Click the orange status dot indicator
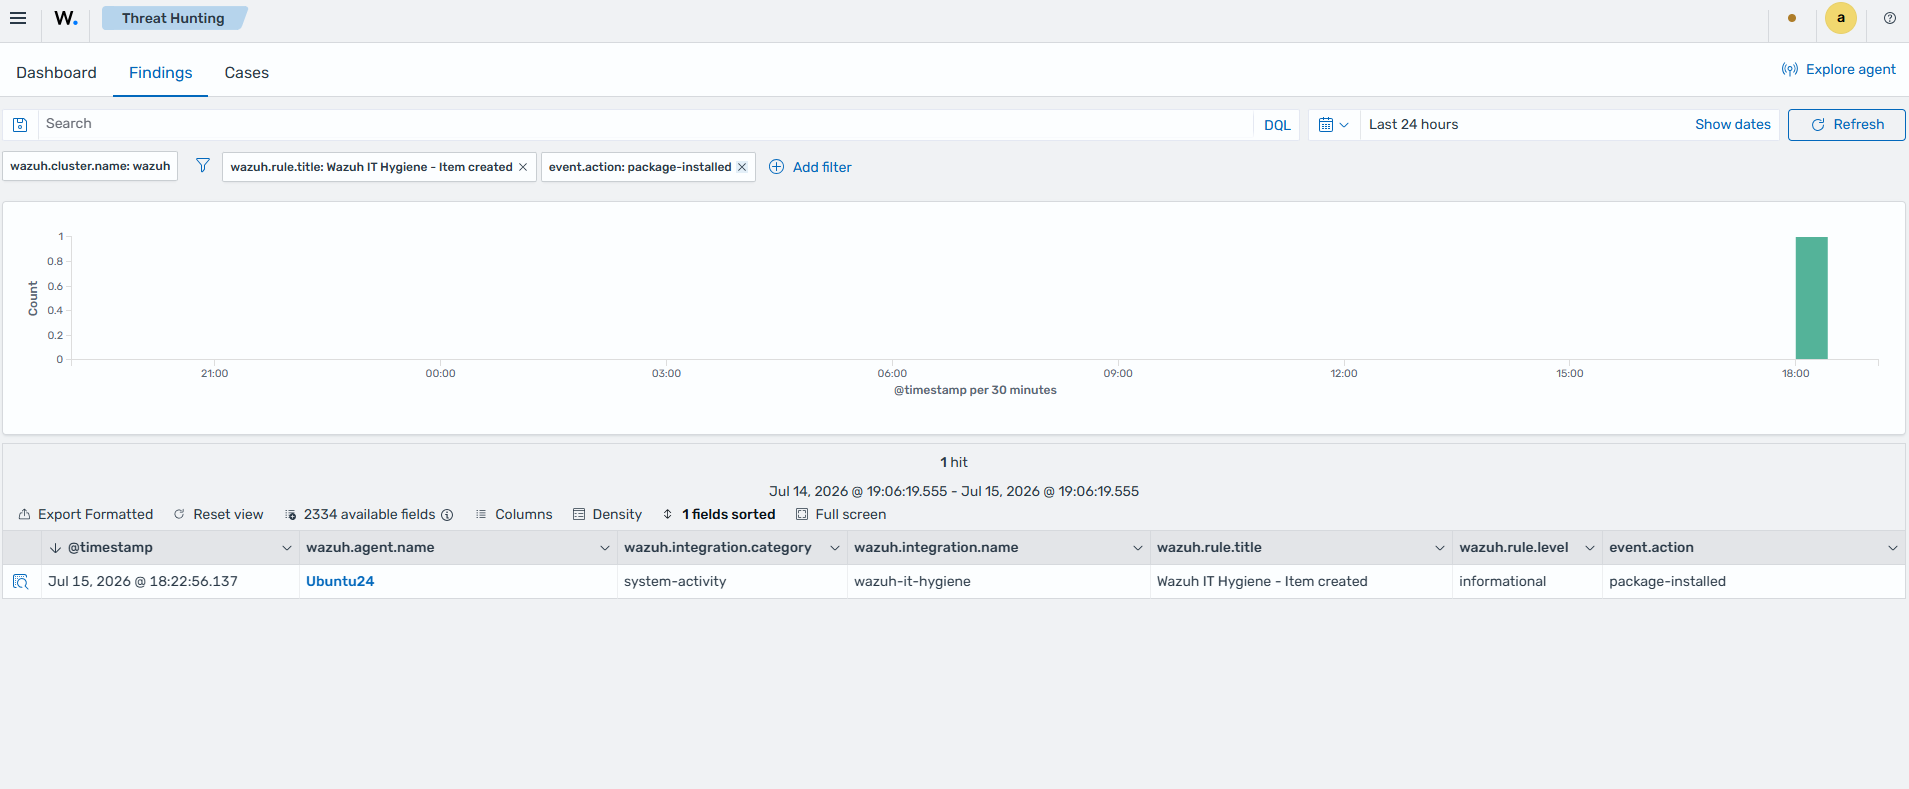This screenshot has width=1909, height=789. coord(1792,18)
